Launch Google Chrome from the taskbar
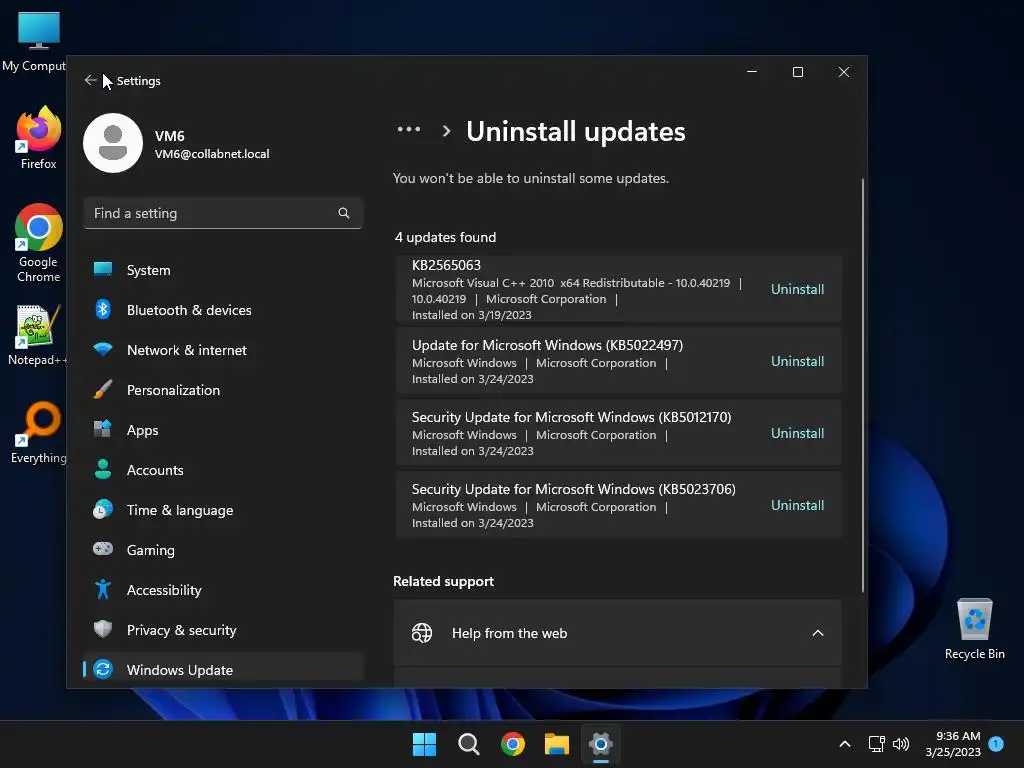Screen dimensions: 1024x768 point(513,744)
